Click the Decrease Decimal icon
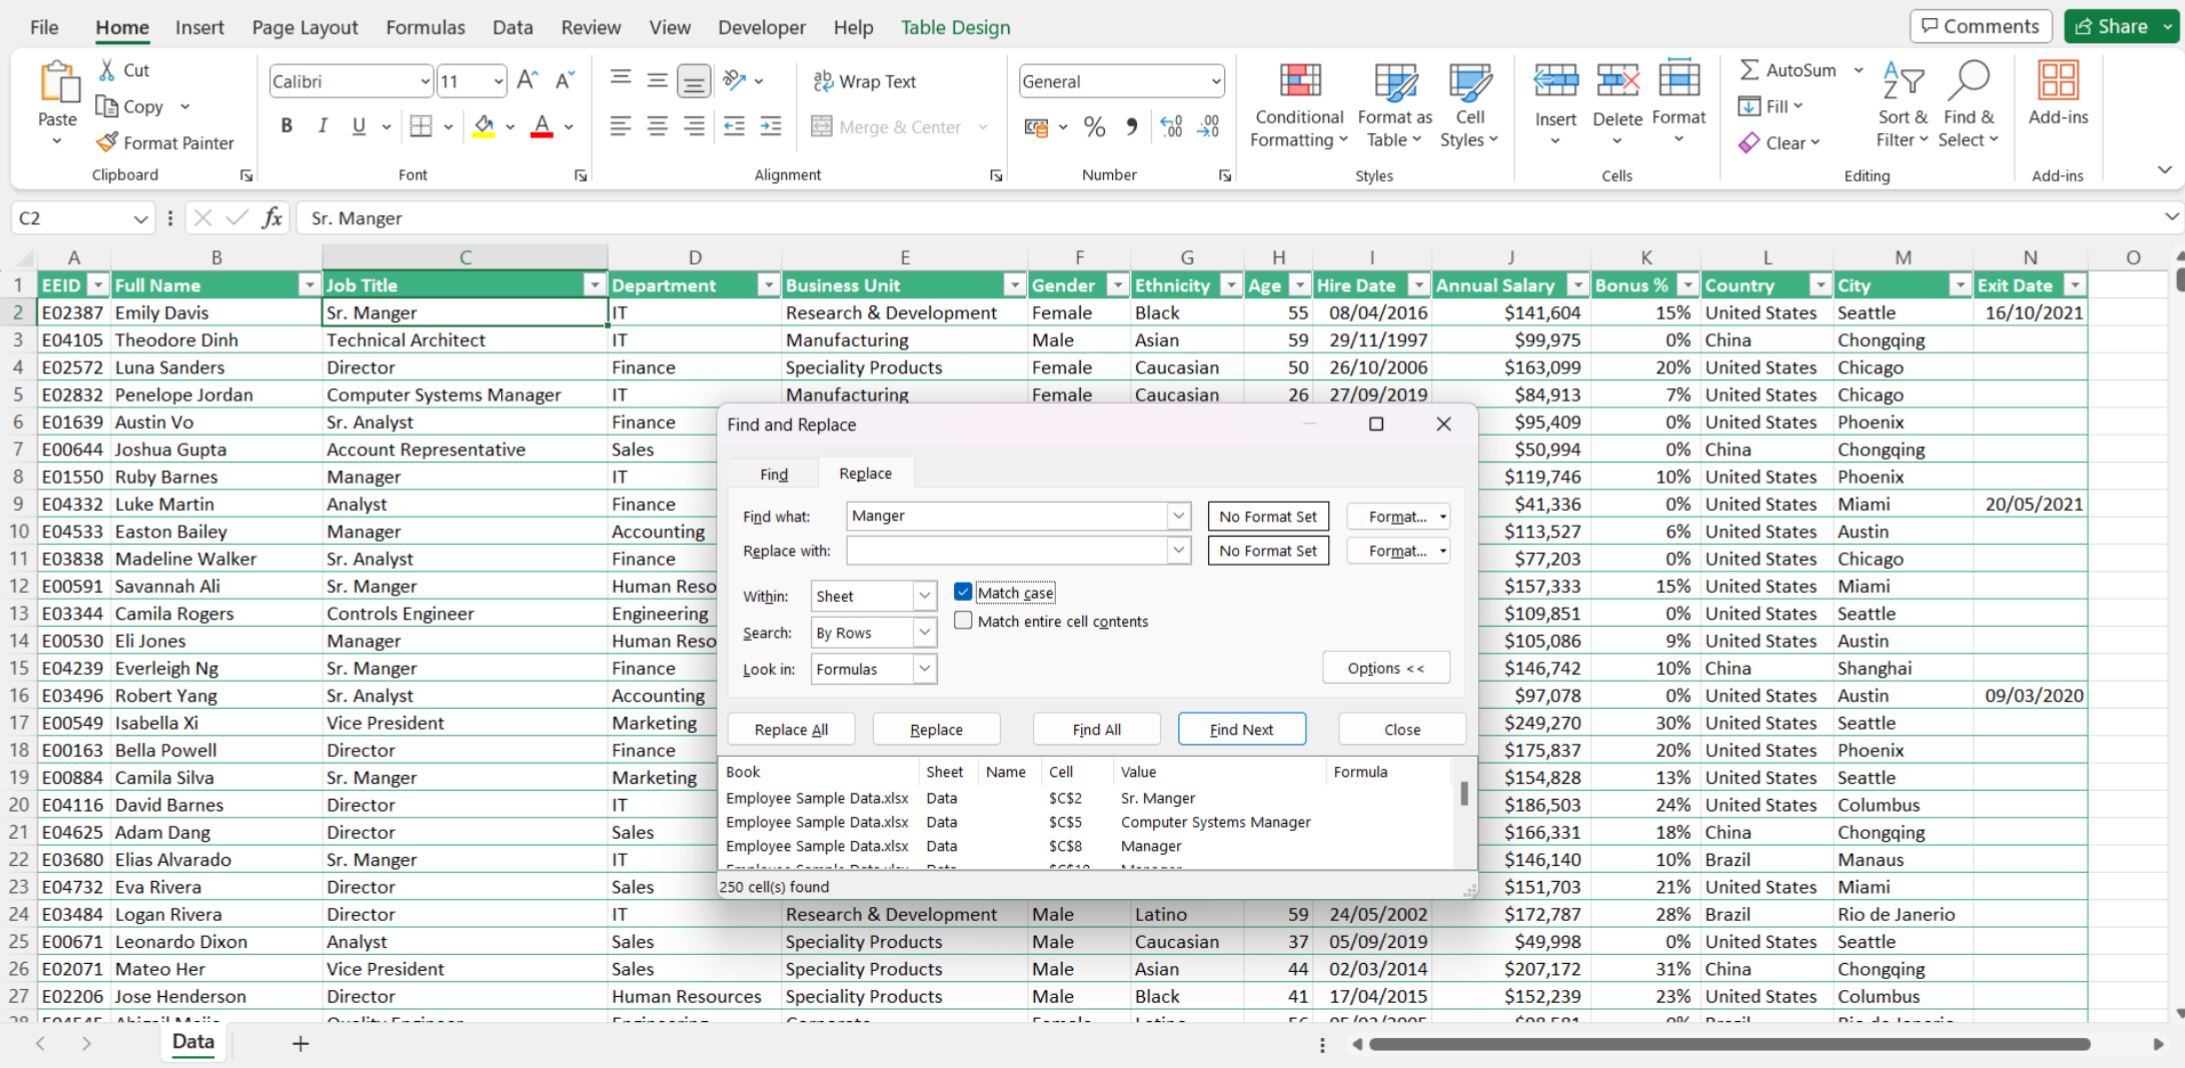 1208,127
